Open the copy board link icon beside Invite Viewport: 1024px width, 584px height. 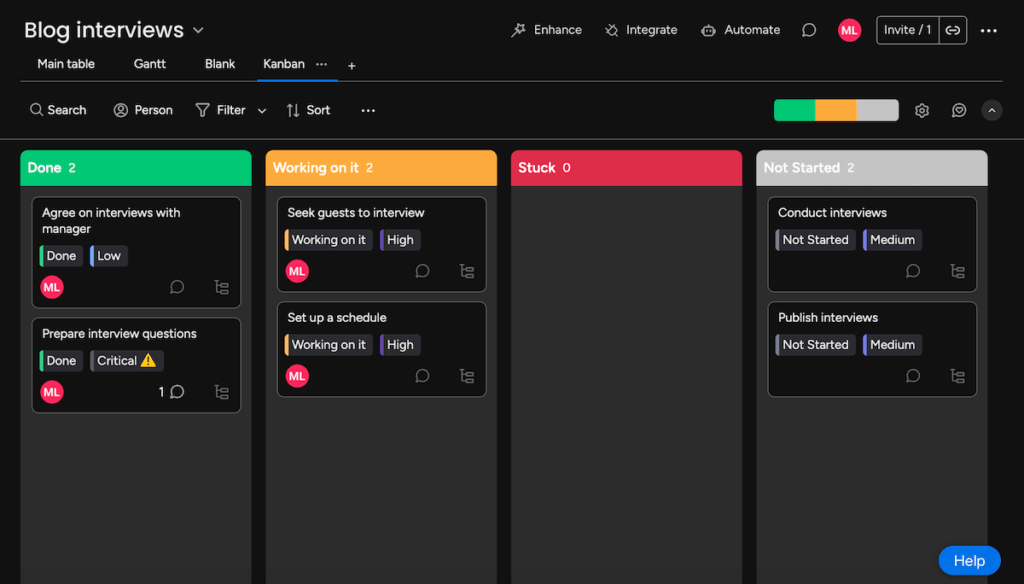pos(952,30)
